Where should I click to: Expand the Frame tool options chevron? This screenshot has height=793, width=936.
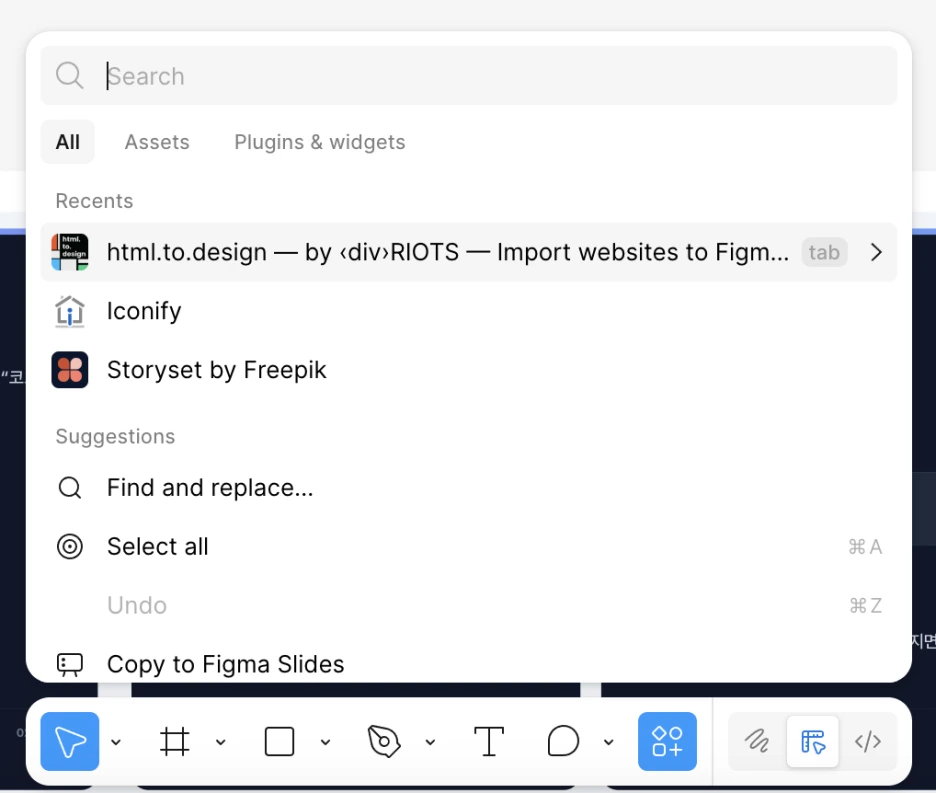(x=221, y=742)
